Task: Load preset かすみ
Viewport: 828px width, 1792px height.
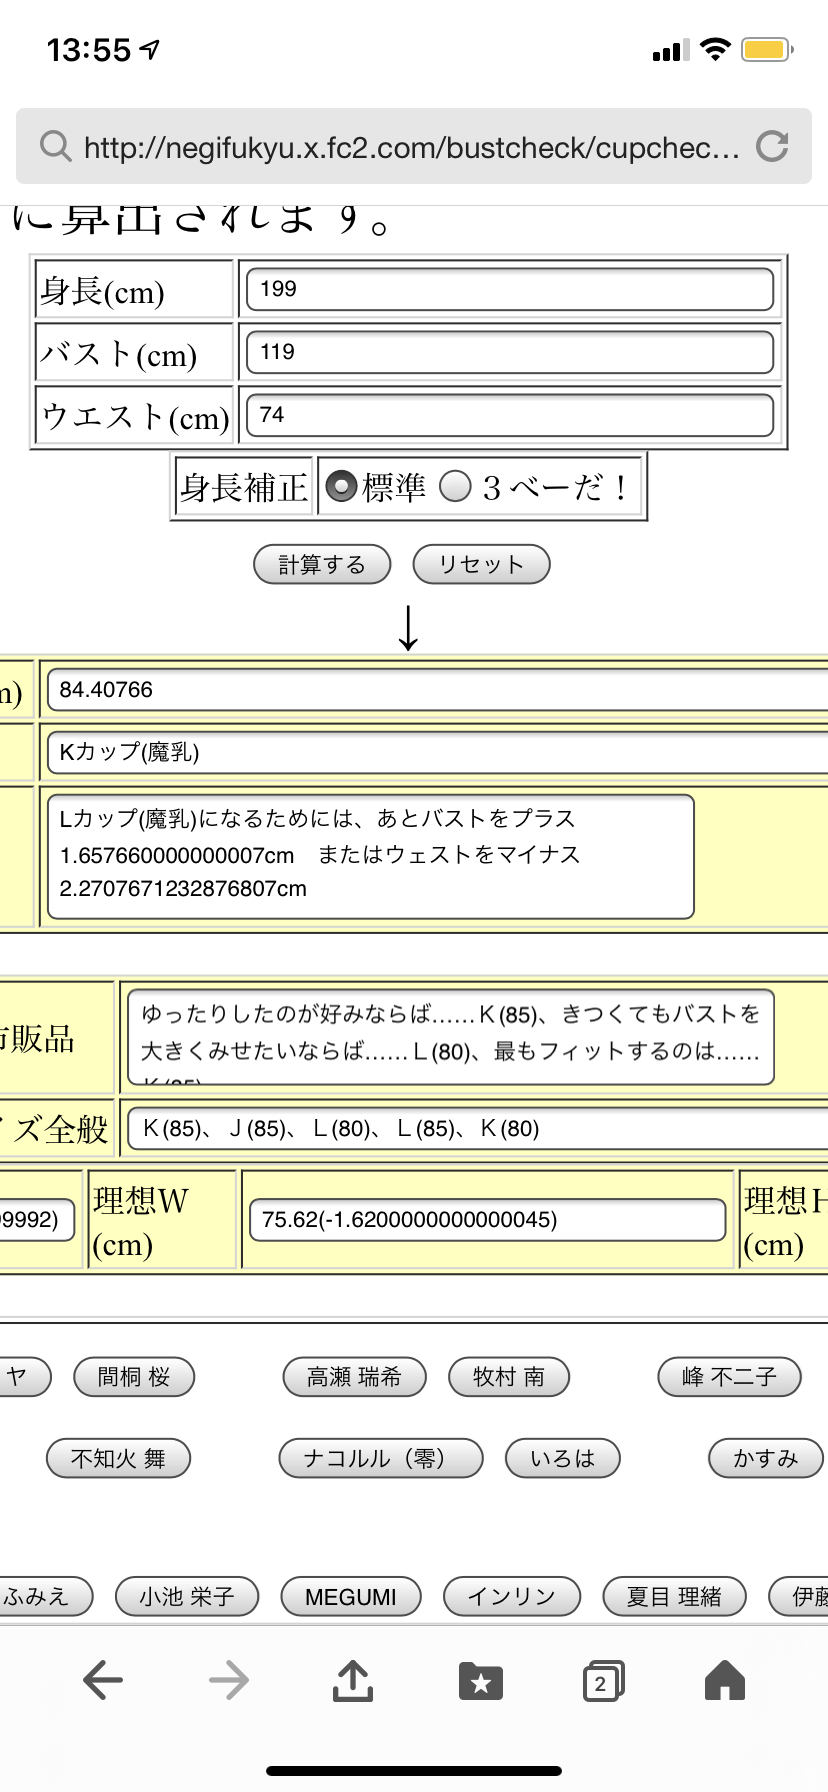Action: 766,1458
